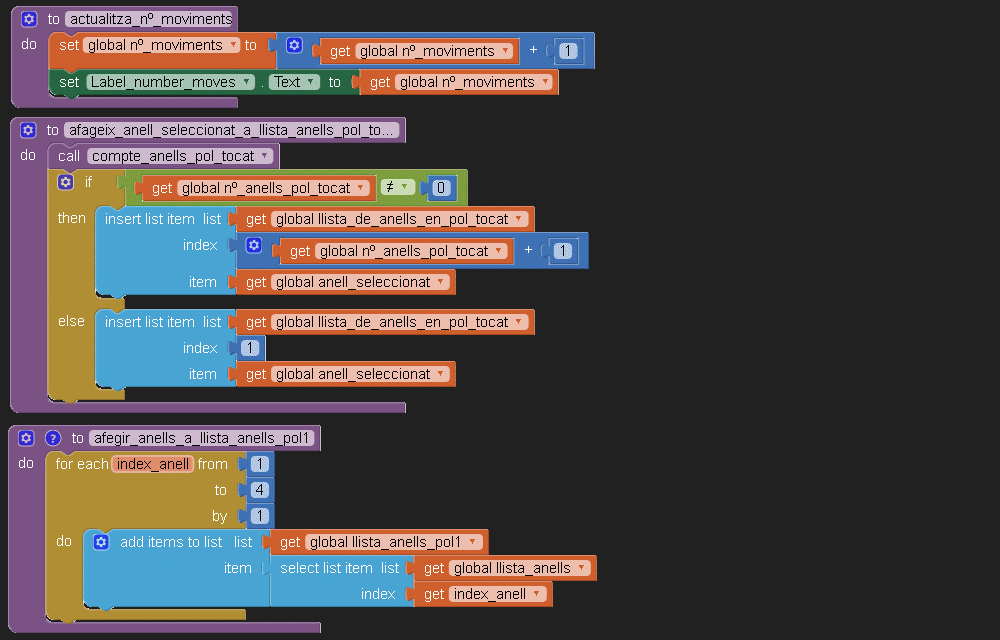Click the number 4 in the for each loop
This screenshot has width=1000, height=640.
[x=259, y=490]
